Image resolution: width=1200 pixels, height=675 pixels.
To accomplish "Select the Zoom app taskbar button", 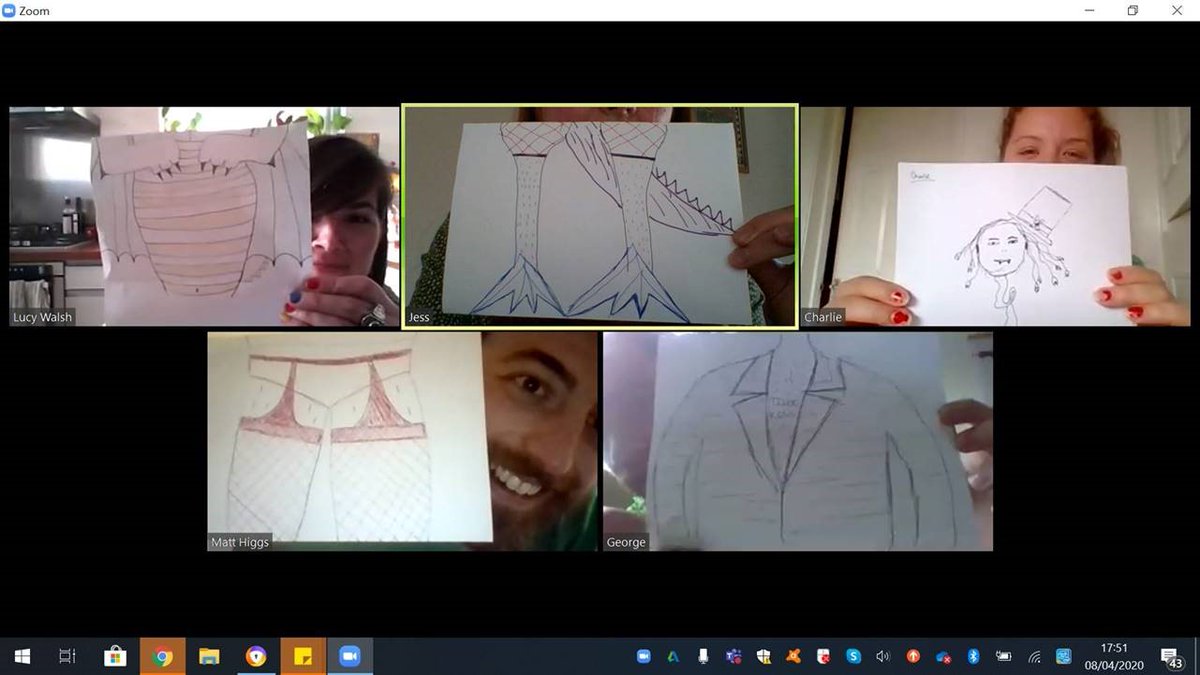I will point(350,656).
